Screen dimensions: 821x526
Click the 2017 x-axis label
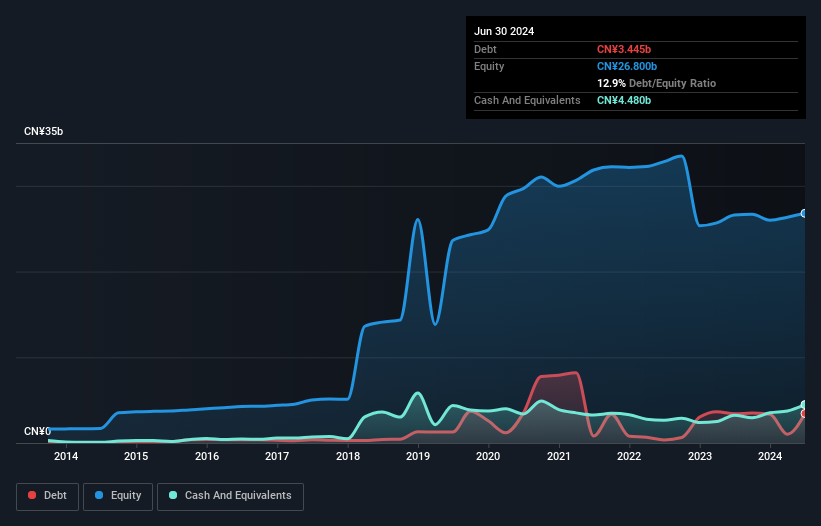point(277,456)
